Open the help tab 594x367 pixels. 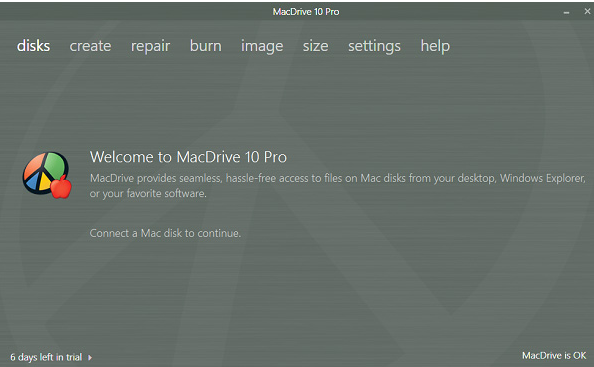[435, 47]
